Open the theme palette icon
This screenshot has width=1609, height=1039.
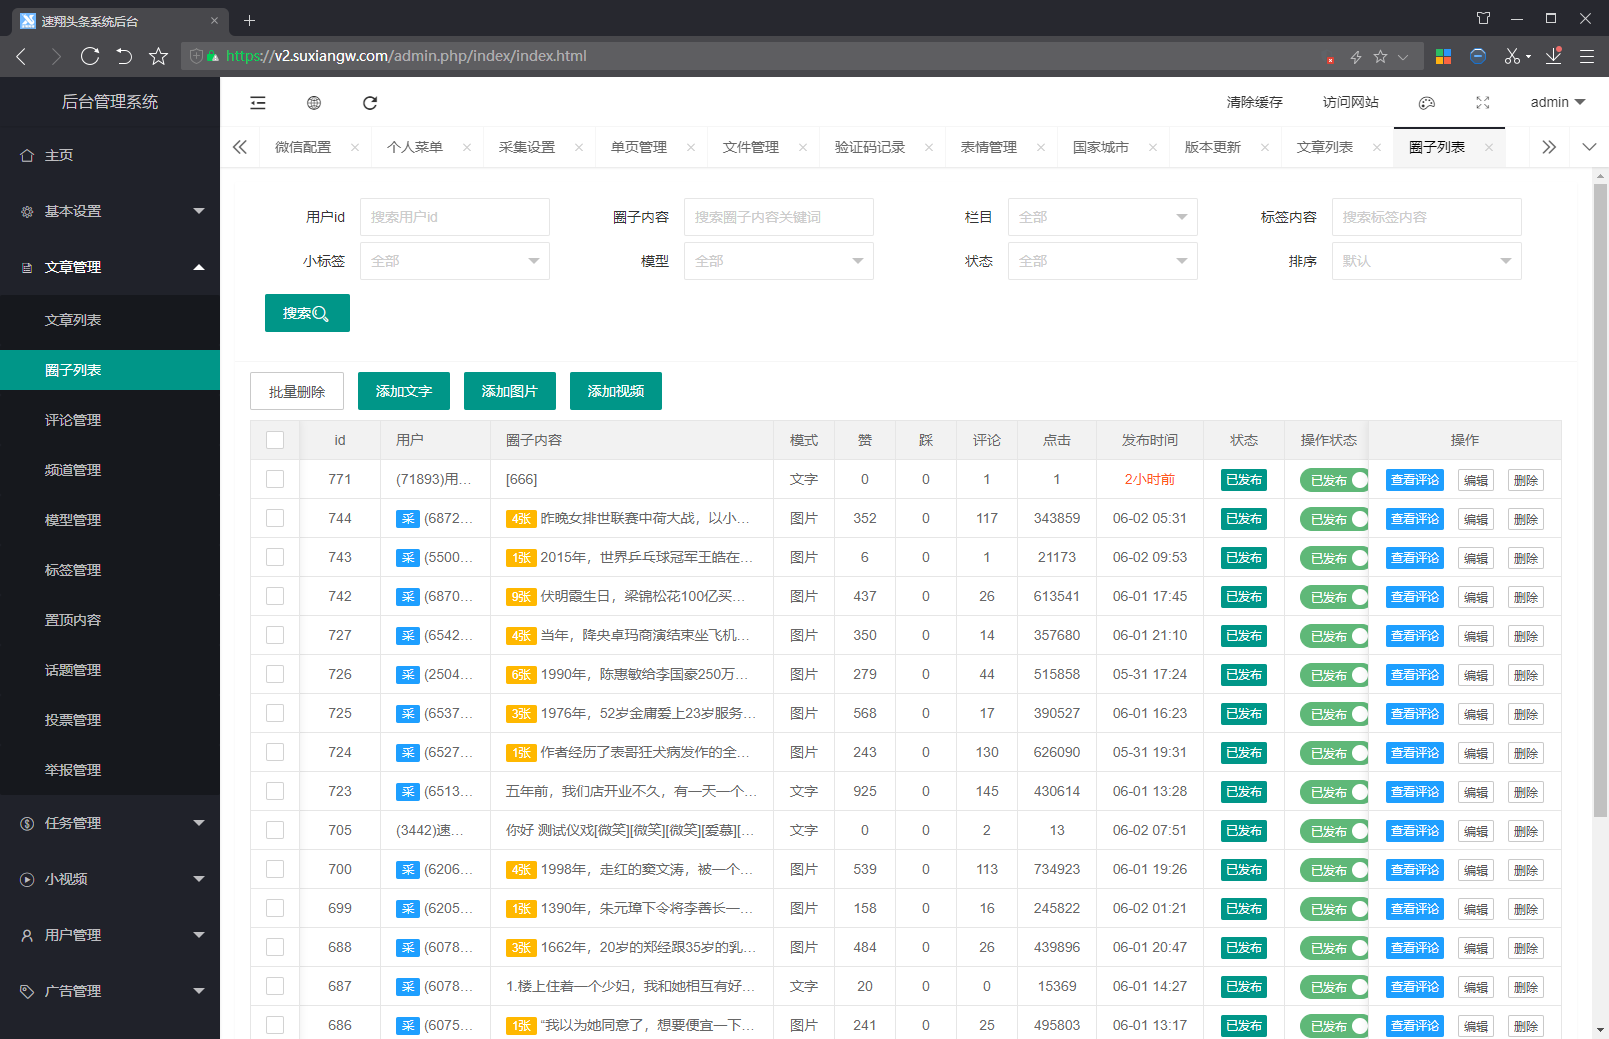(1427, 103)
